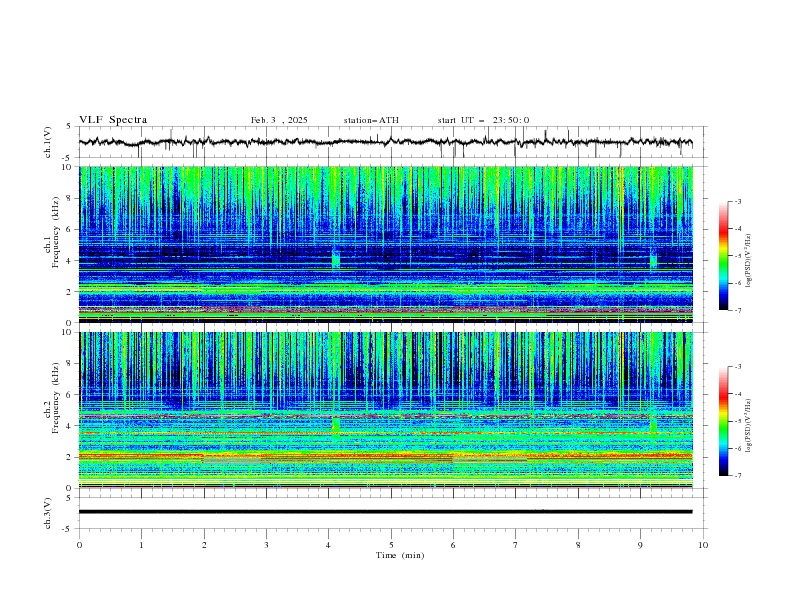Click the 2 minute tick on the time axis
Screen dimensions: 792x612
click(204, 545)
